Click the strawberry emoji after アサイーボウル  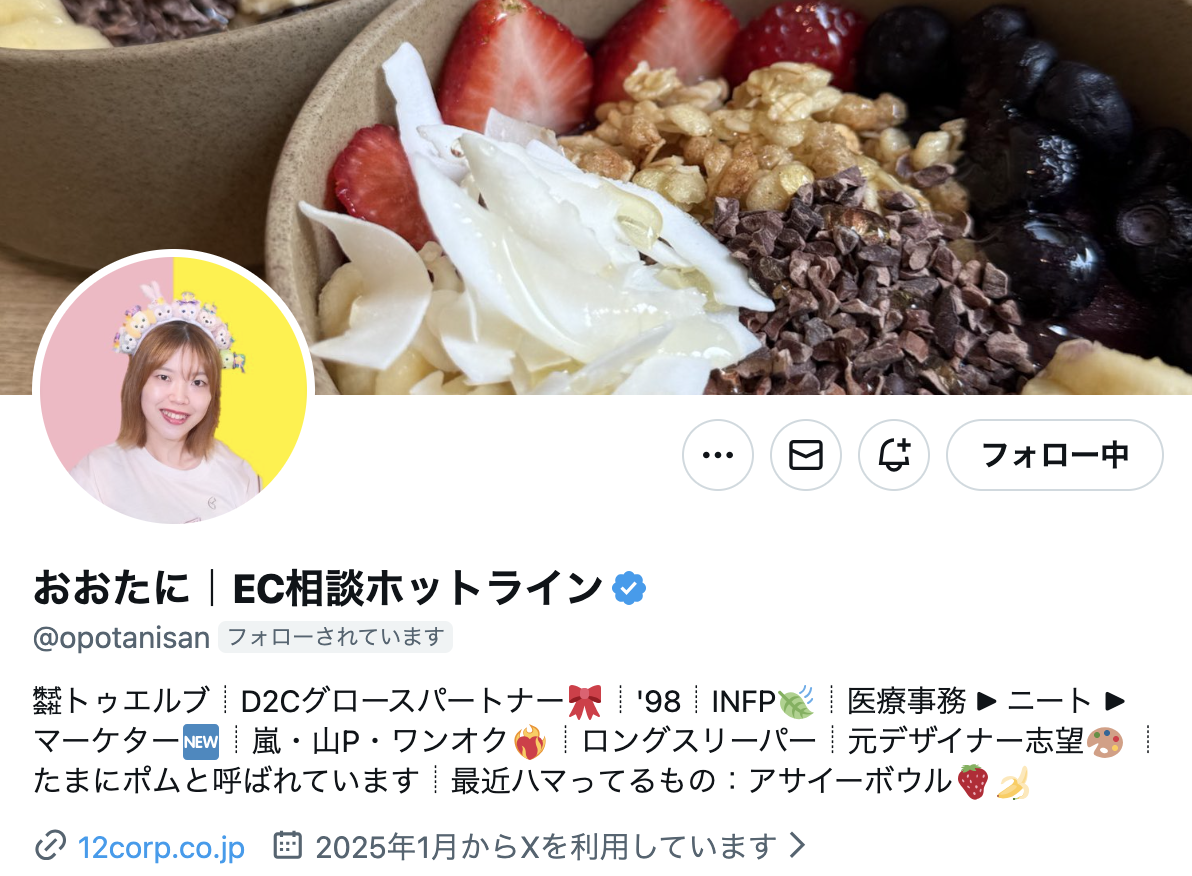973,782
